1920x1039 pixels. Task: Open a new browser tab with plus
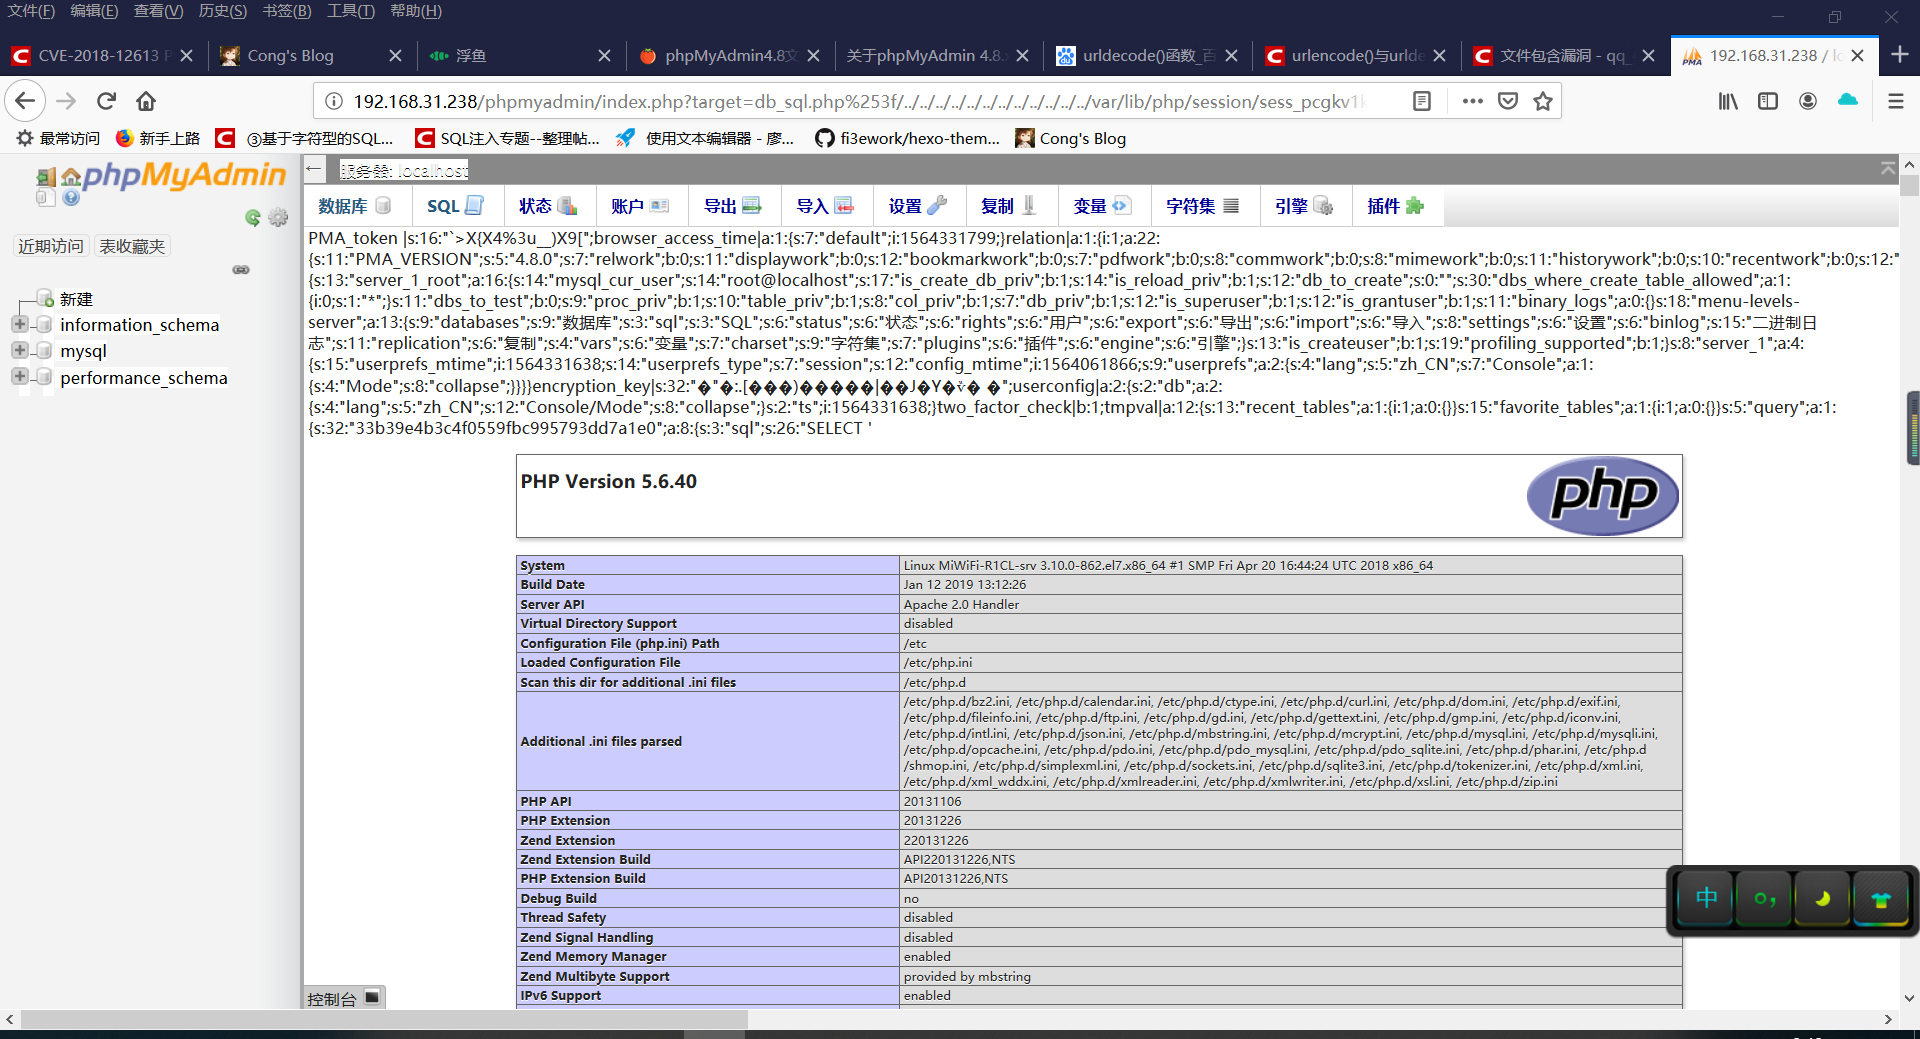point(1900,55)
